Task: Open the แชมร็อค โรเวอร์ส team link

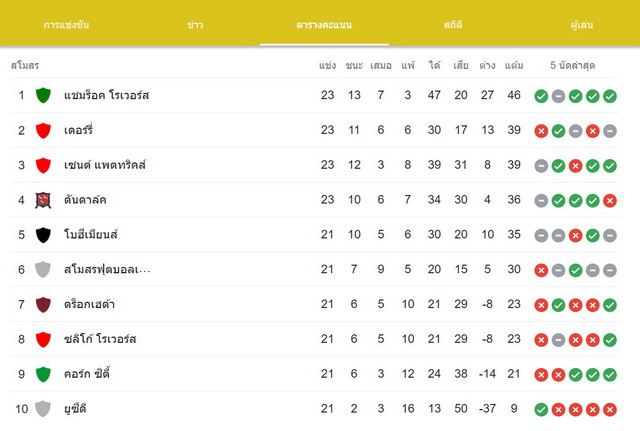Action: click(x=107, y=96)
